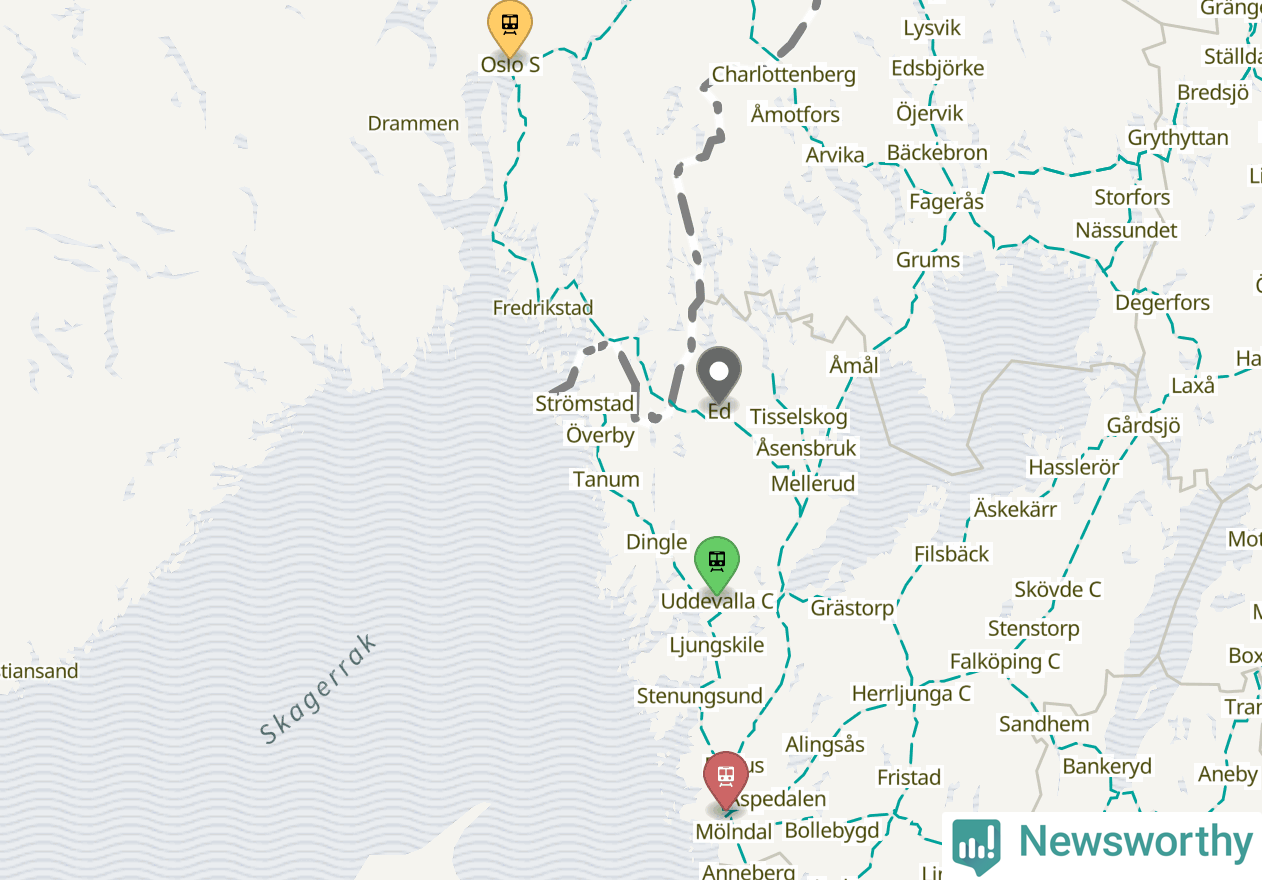The width and height of the screenshot is (1262, 880).
Task: Click the red Mölndal train station marker
Action: (x=726, y=779)
